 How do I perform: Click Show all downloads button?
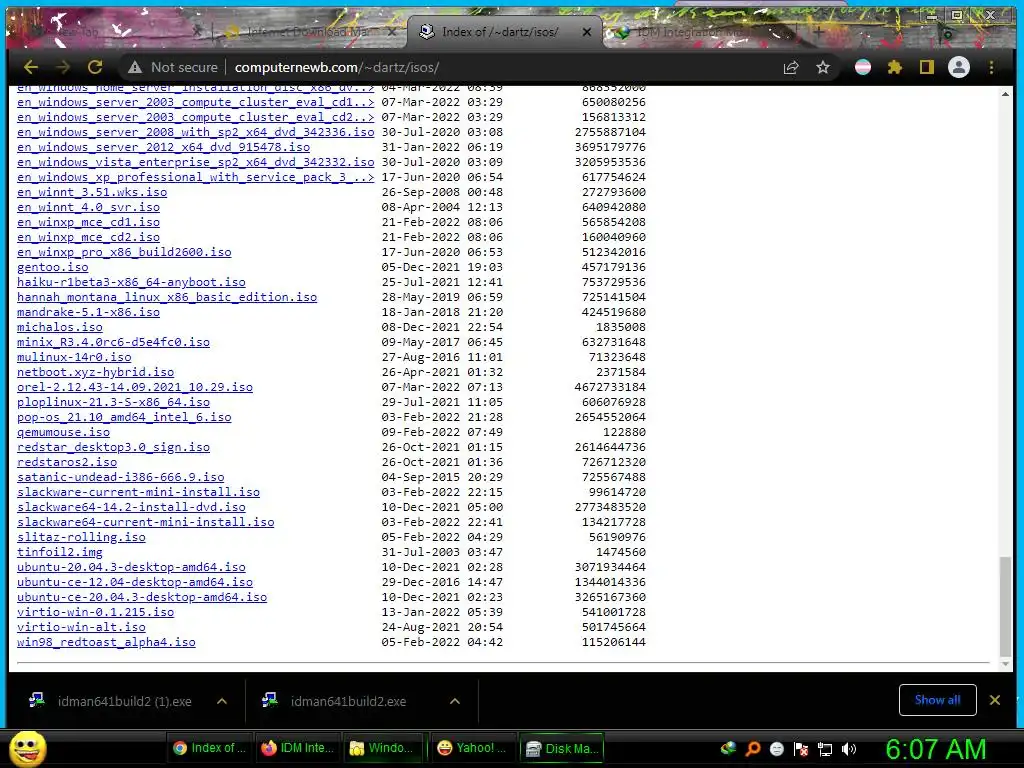point(937,700)
